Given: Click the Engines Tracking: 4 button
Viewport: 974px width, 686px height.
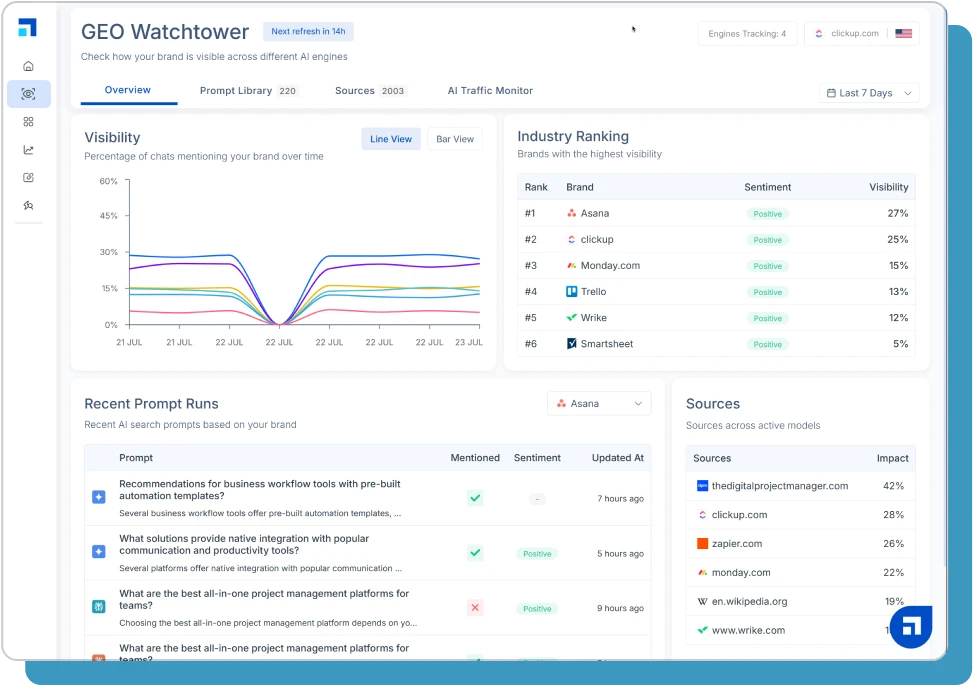Looking at the screenshot, I should click(x=747, y=34).
